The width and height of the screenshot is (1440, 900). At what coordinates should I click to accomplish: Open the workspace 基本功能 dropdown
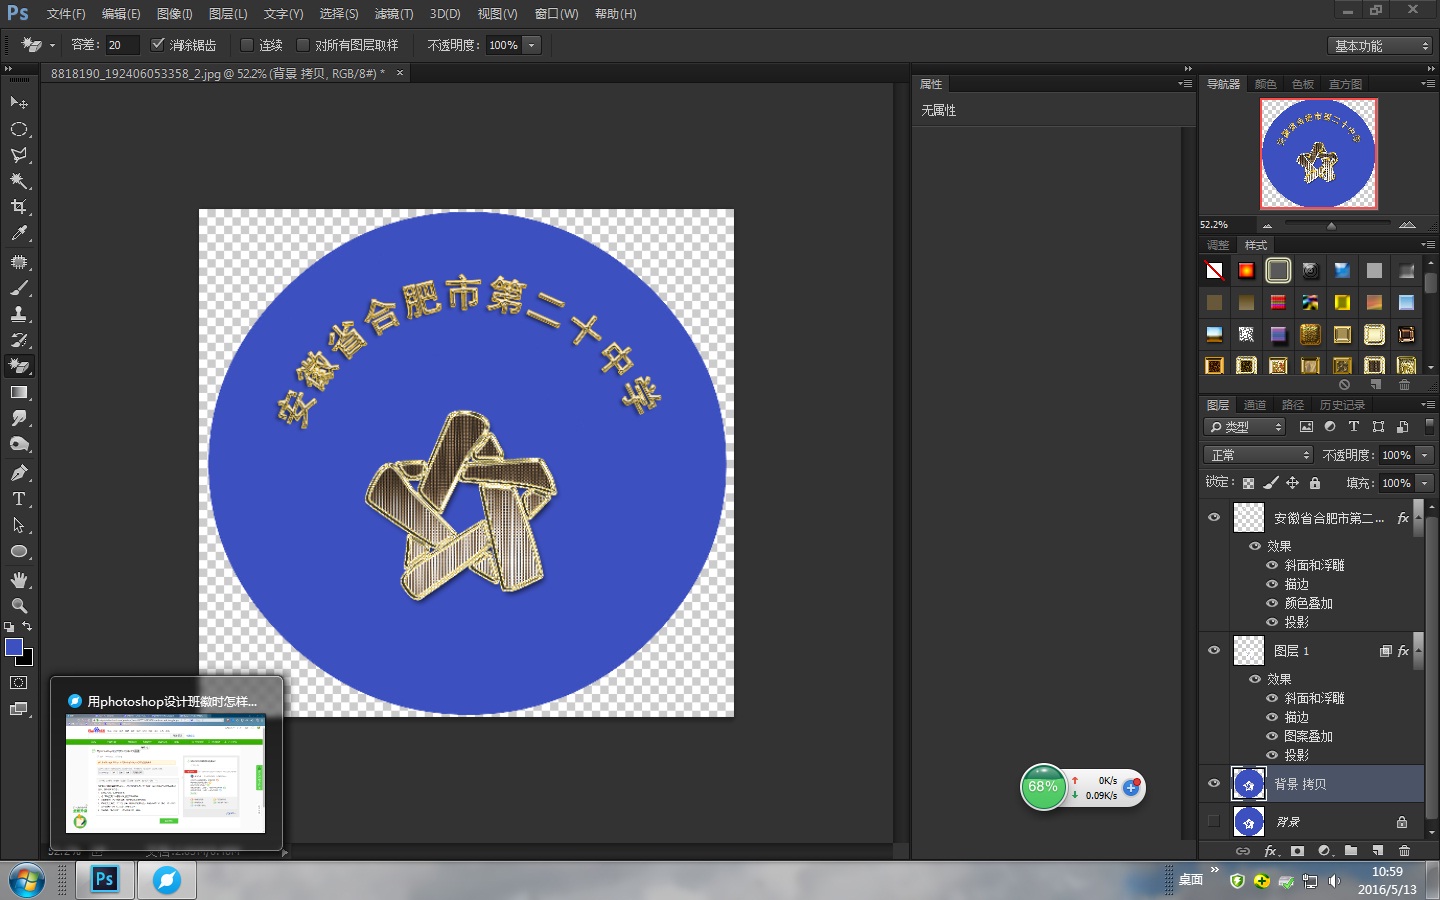click(x=1381, y=46)
